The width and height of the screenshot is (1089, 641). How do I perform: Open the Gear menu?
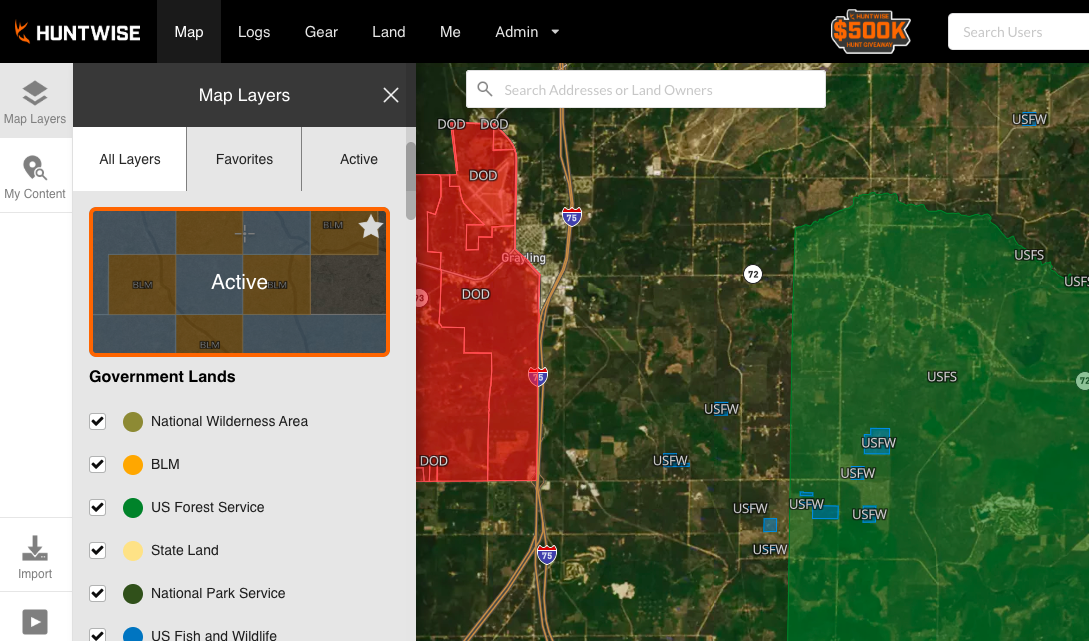[x=321, y=32]
